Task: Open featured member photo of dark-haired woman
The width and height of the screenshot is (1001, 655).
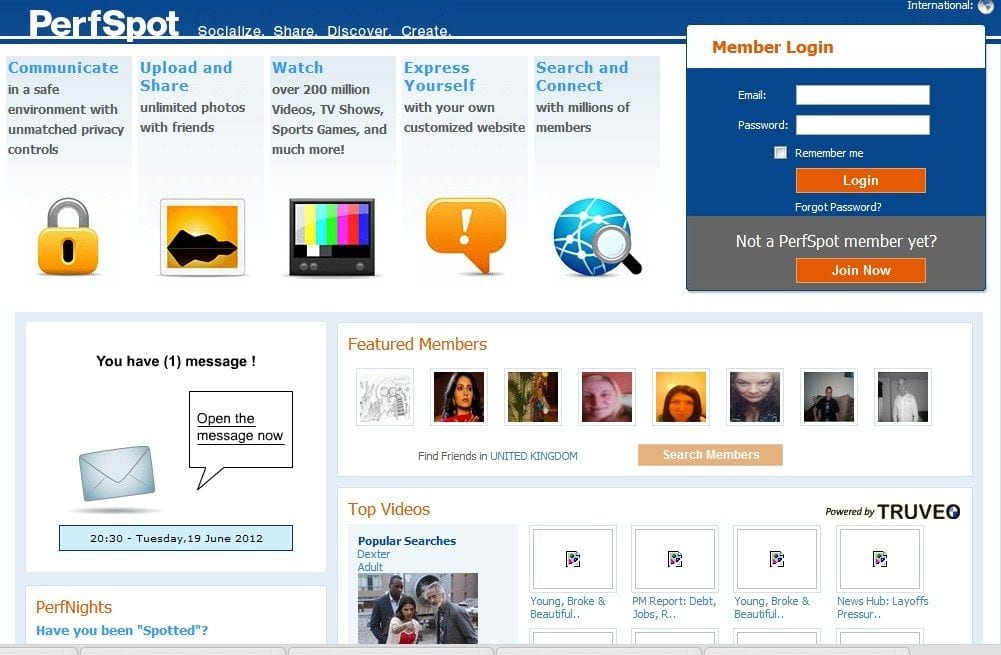Action: [x=755, y=397]
